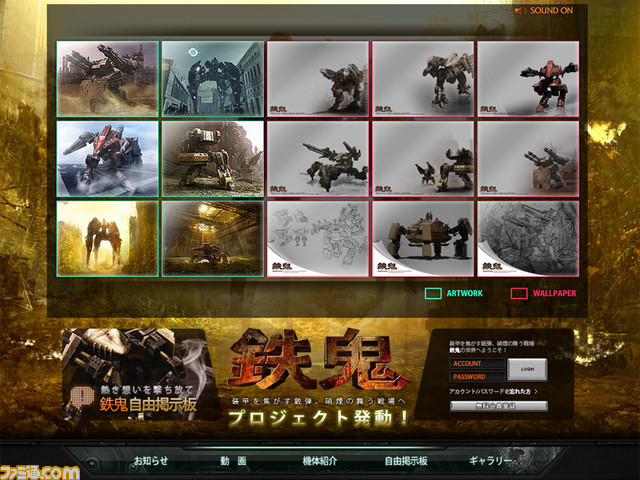Select the spider-legged cannon mech wallpaper

tap(318, 159)
